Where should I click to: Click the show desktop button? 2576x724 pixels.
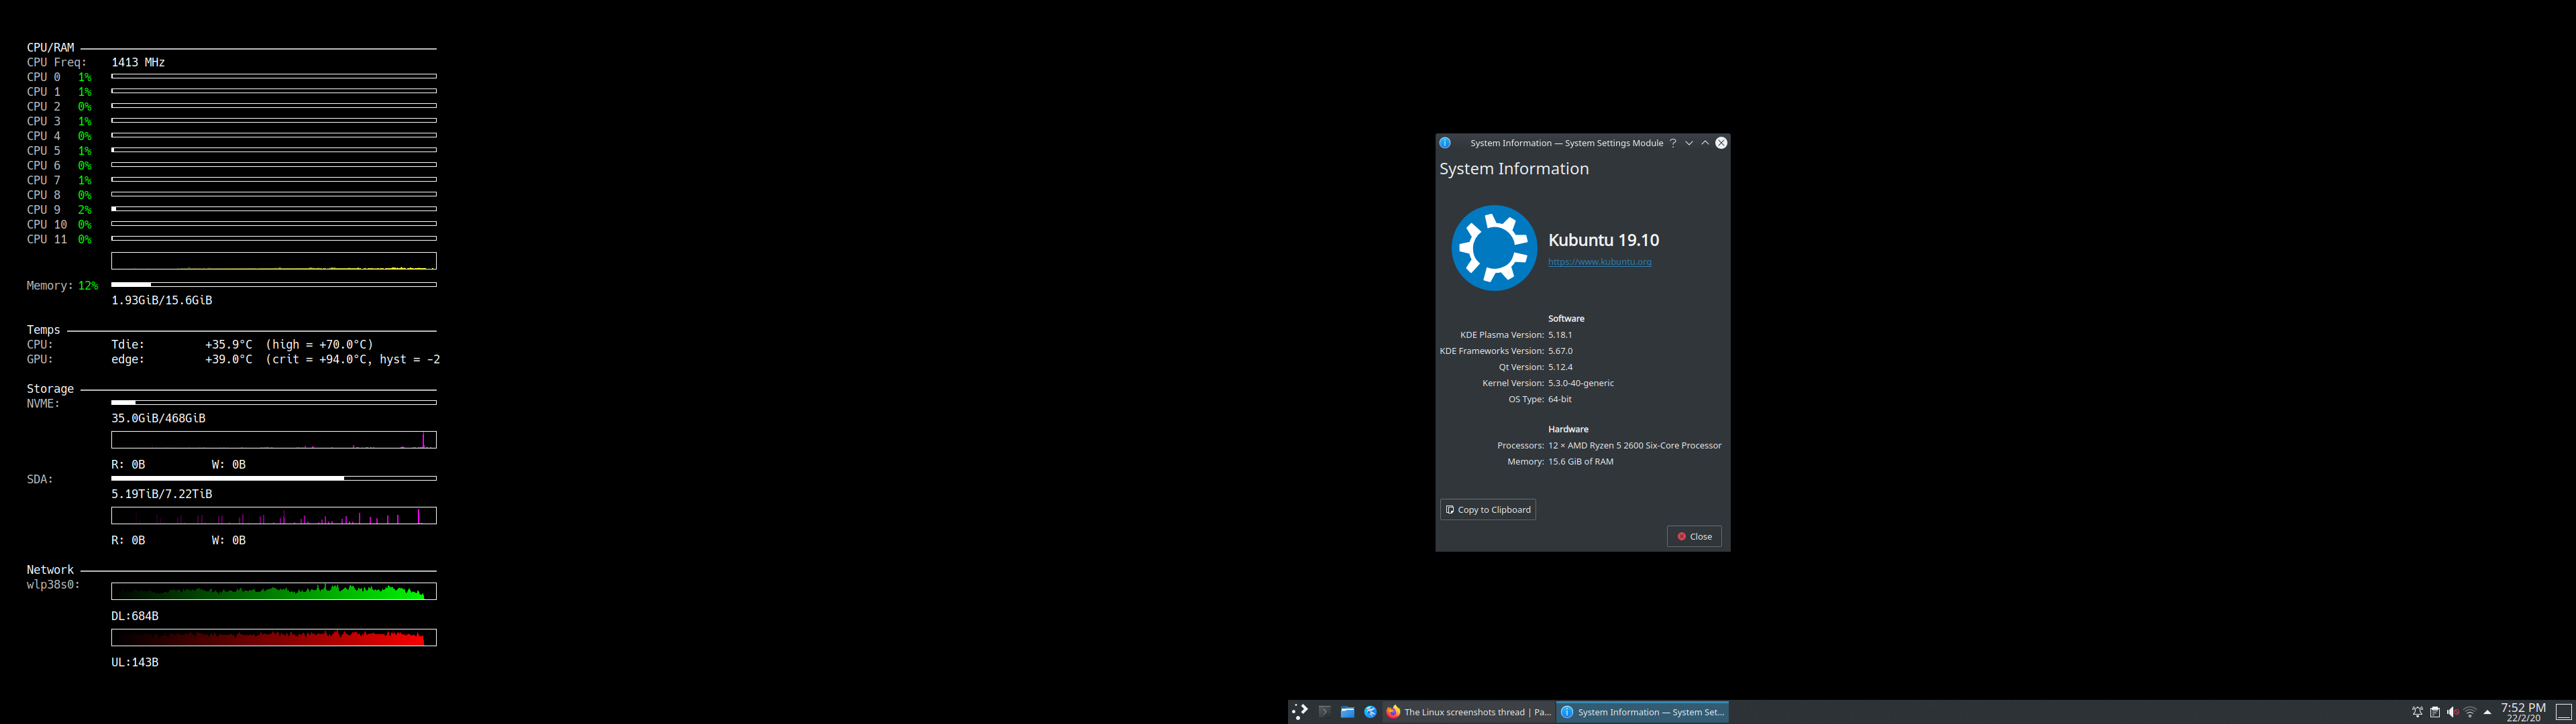coord(2563,712)
